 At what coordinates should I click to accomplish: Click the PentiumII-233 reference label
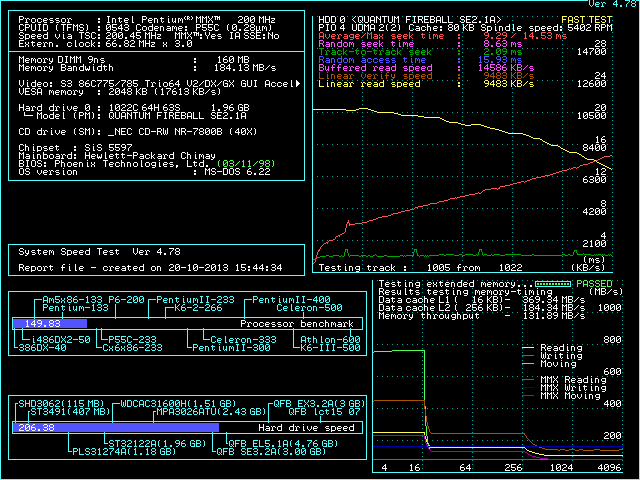pos(196,300)
